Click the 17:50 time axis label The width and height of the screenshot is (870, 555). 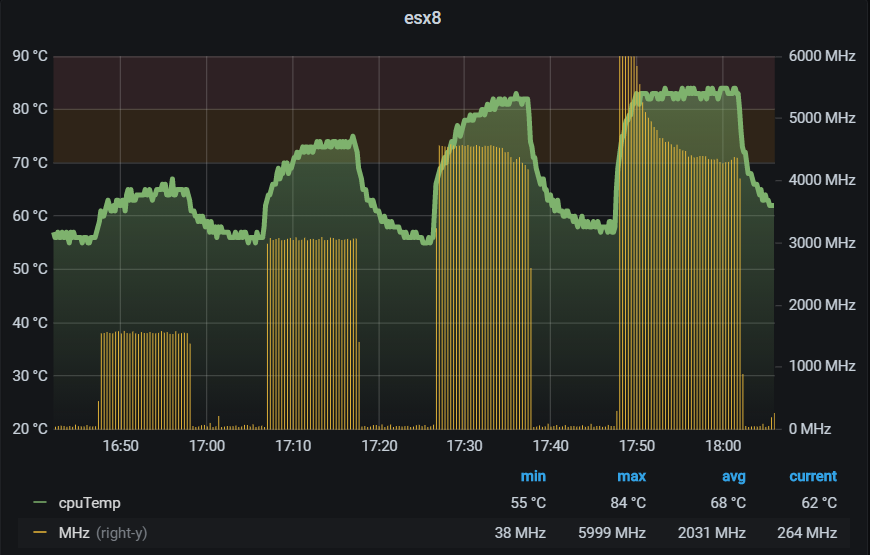click(x=637, y=446)
